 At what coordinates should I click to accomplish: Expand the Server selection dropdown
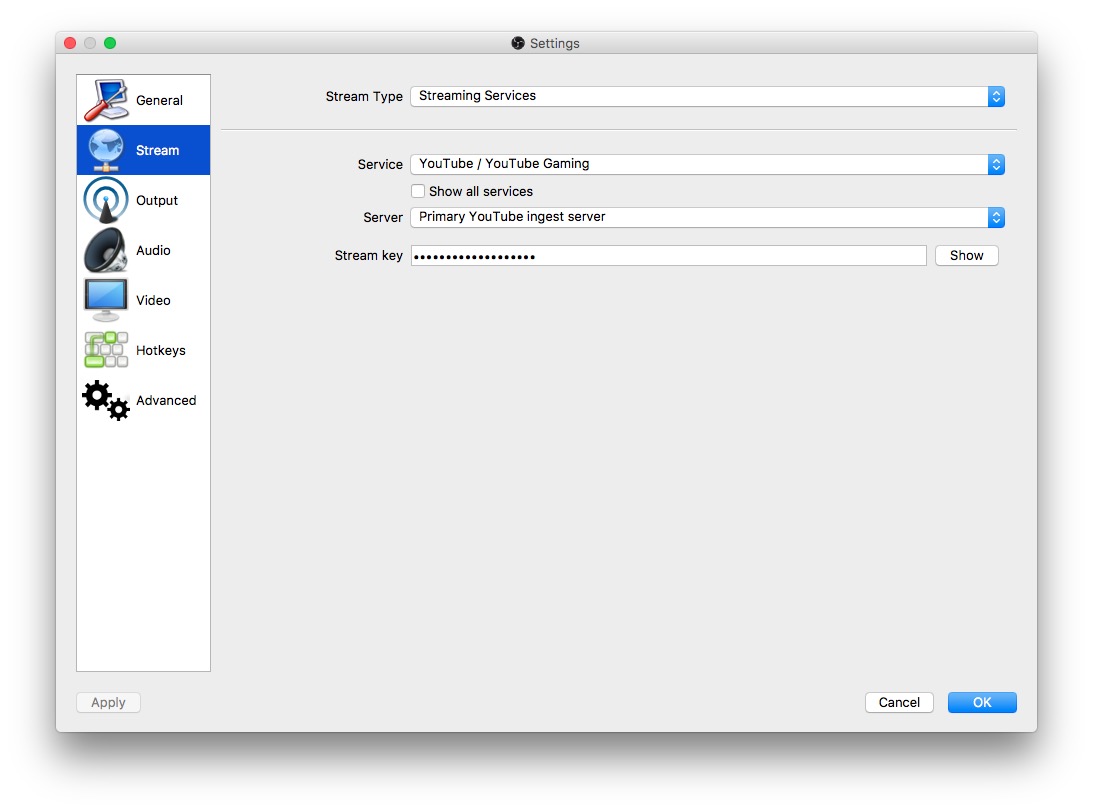[x=707, y=217]
